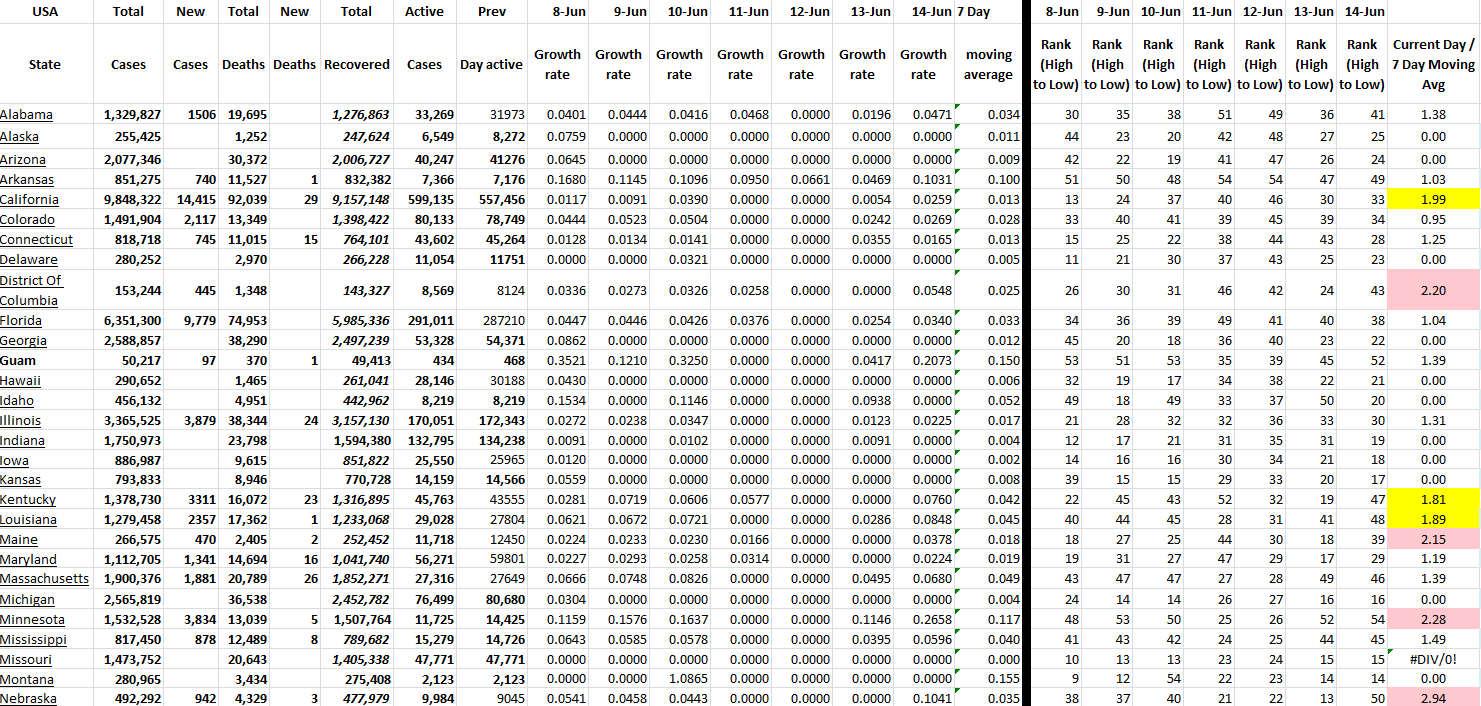Open the Alabama state link
1481x706 pixels.
pyautogui.click(x=27, y=115)
